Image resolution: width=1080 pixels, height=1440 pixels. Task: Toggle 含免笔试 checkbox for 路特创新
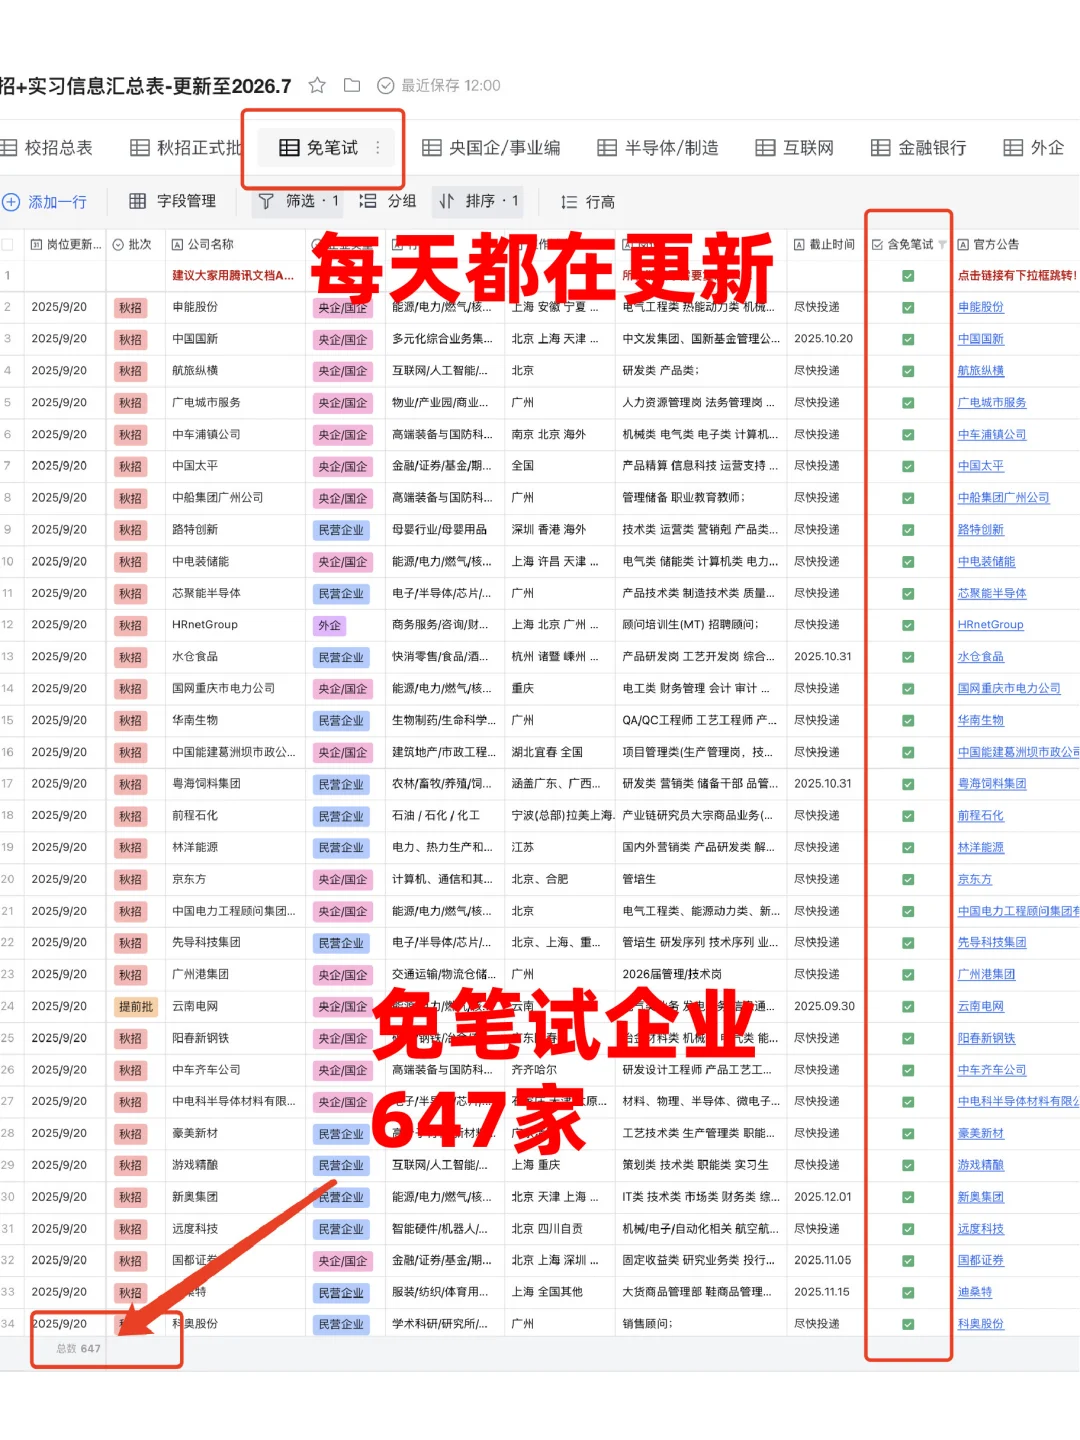908,530
